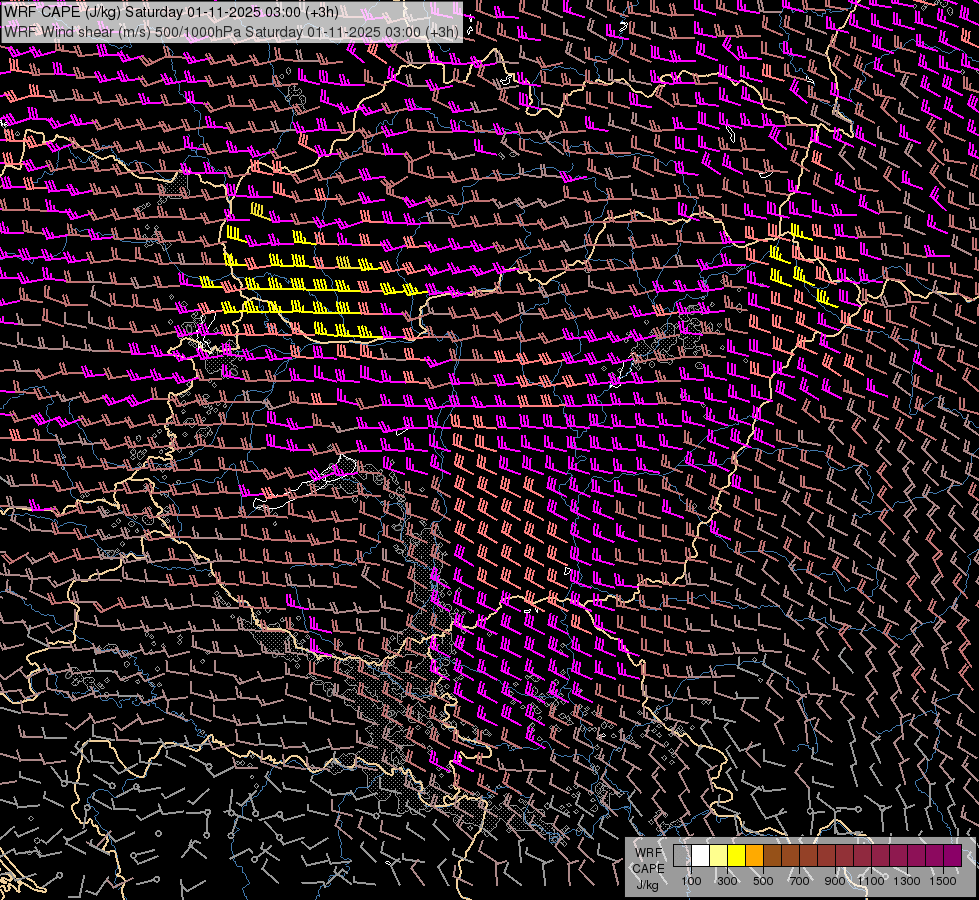
Task: Click the white CAPE legend swatch
Action: pyautogui.click(x=701, y=856)
